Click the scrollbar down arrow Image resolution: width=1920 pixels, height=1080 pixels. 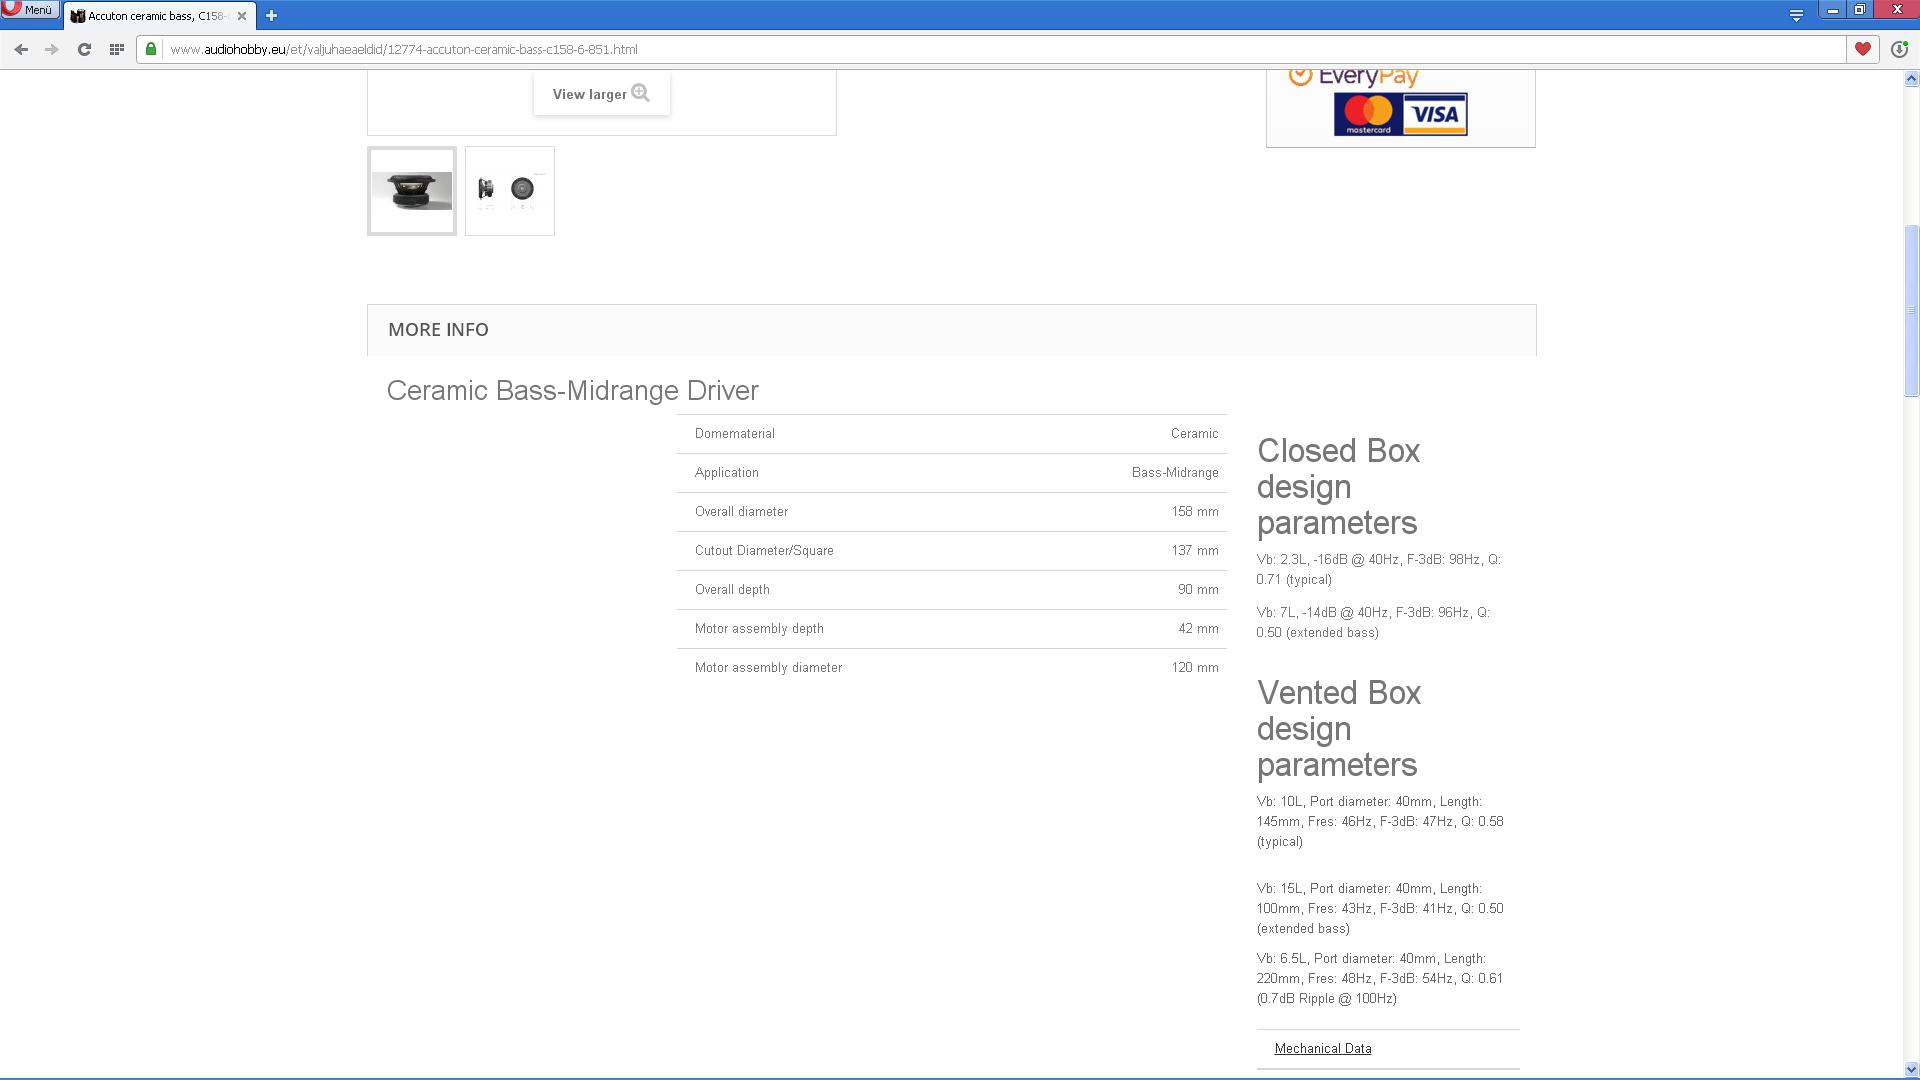click(x=1911, y=1070)
